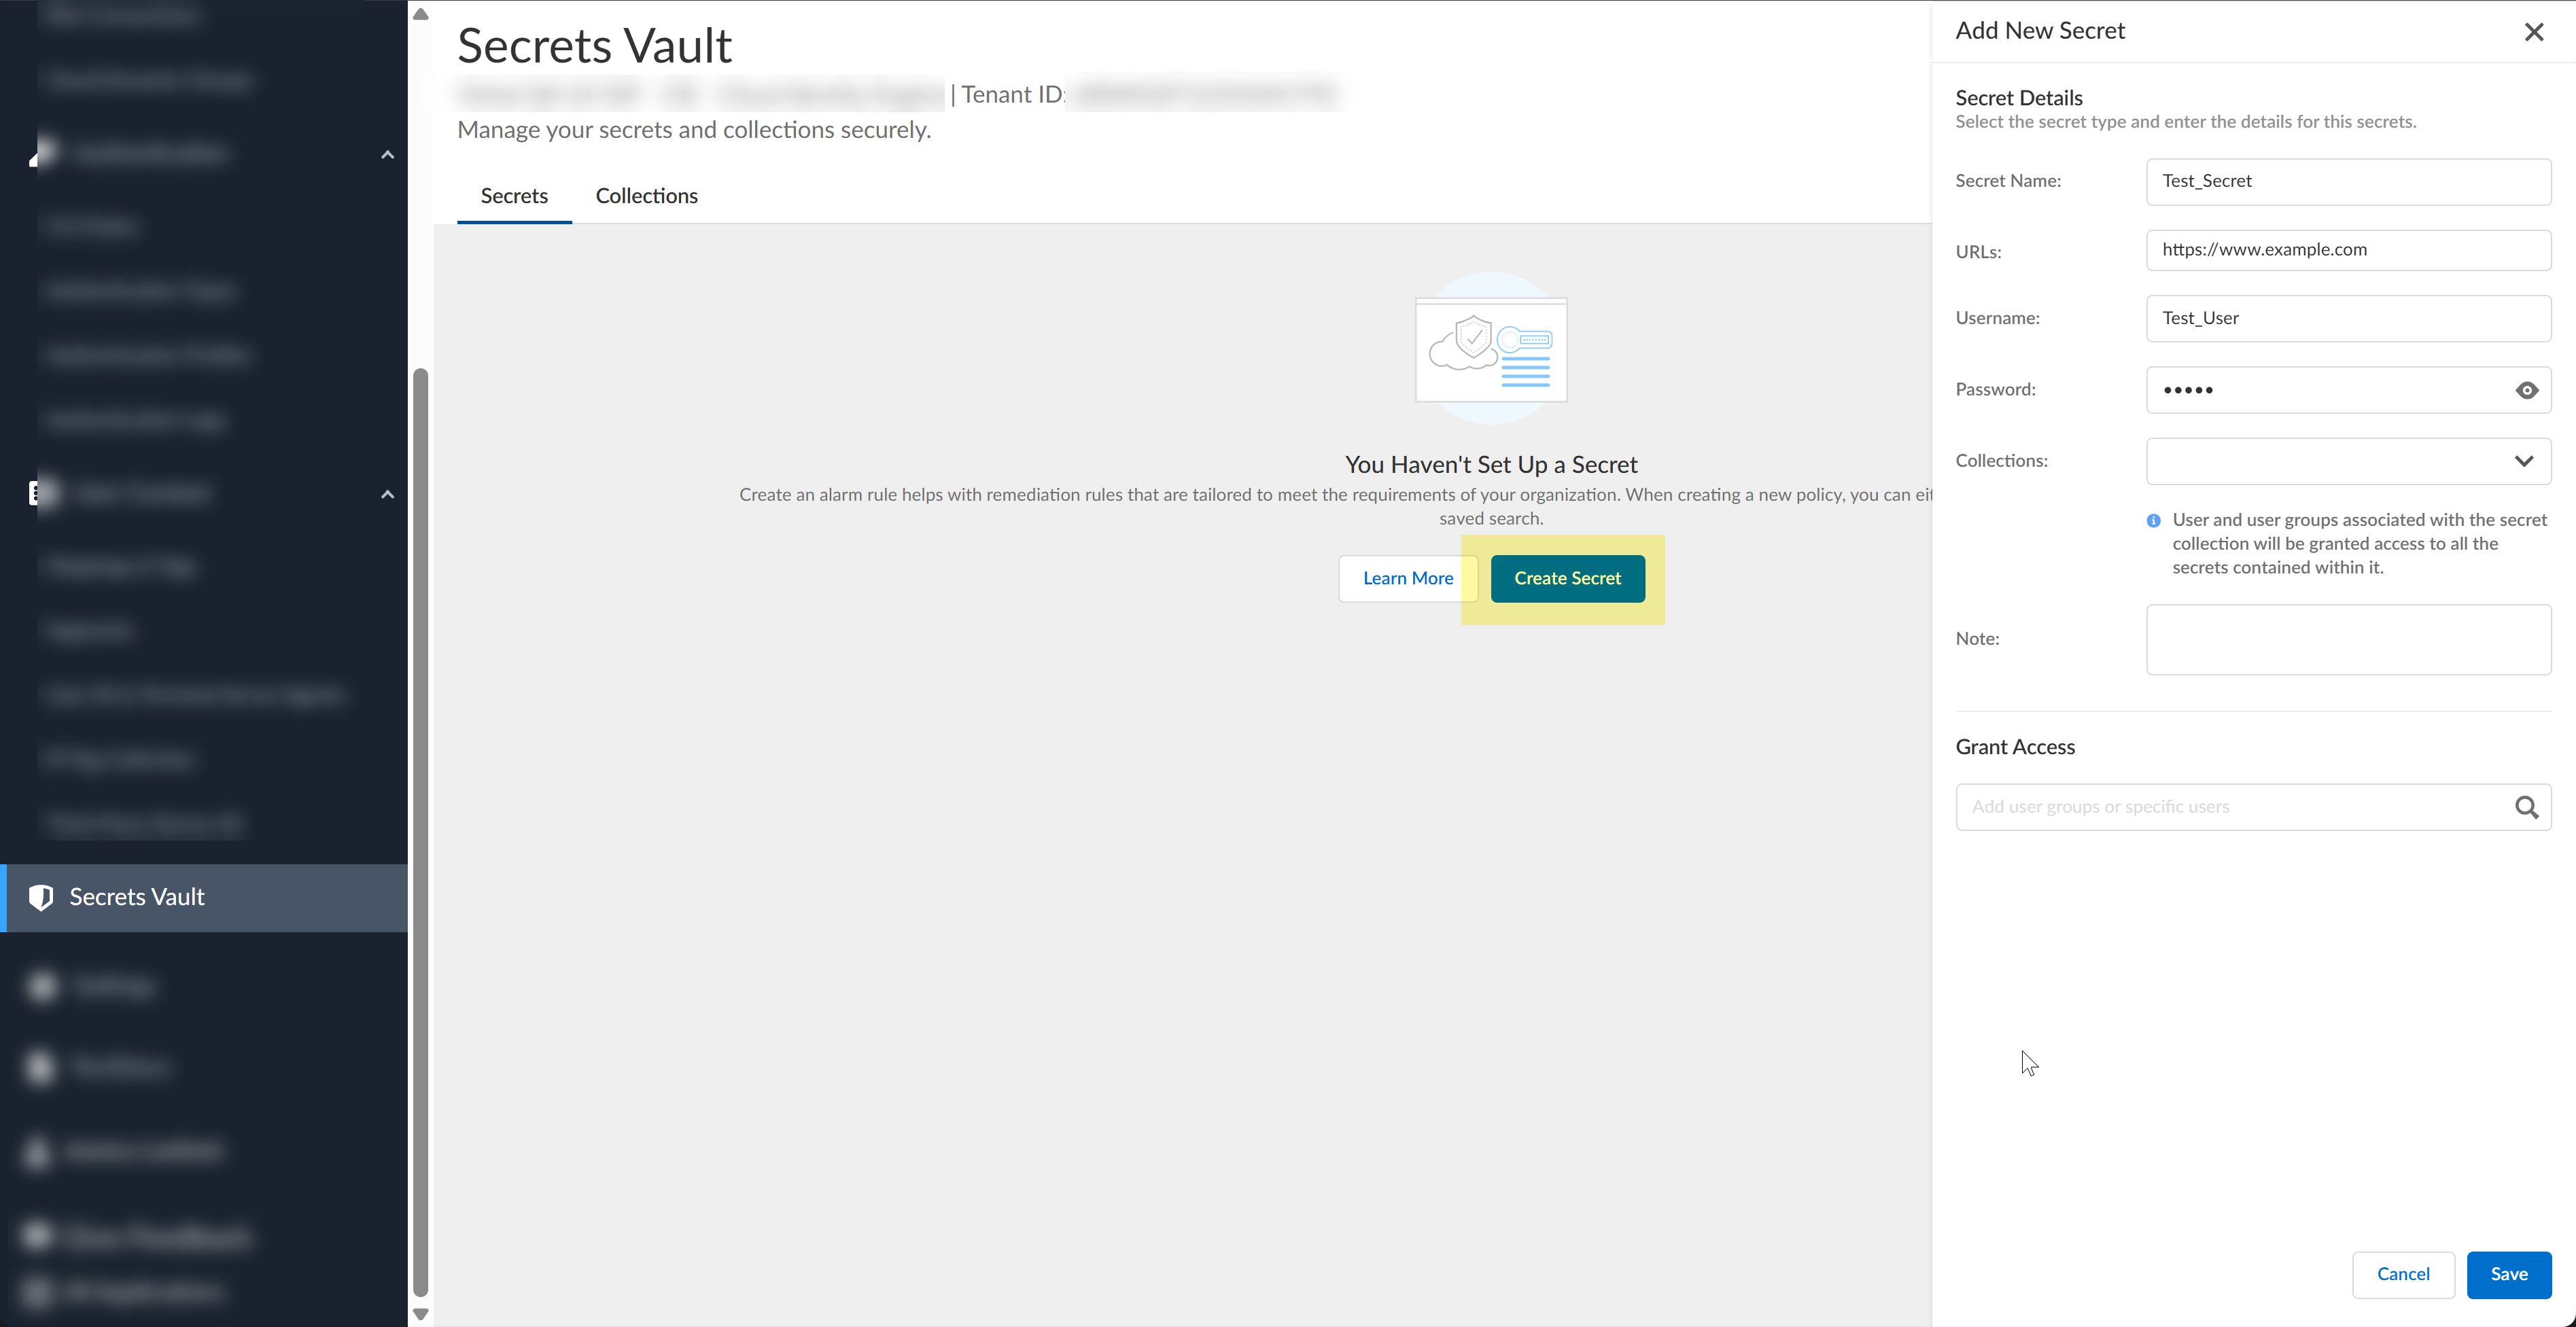Click the blue info icon near Collections note
Screen dimensions: 2576x1327
pos(2153,521)
